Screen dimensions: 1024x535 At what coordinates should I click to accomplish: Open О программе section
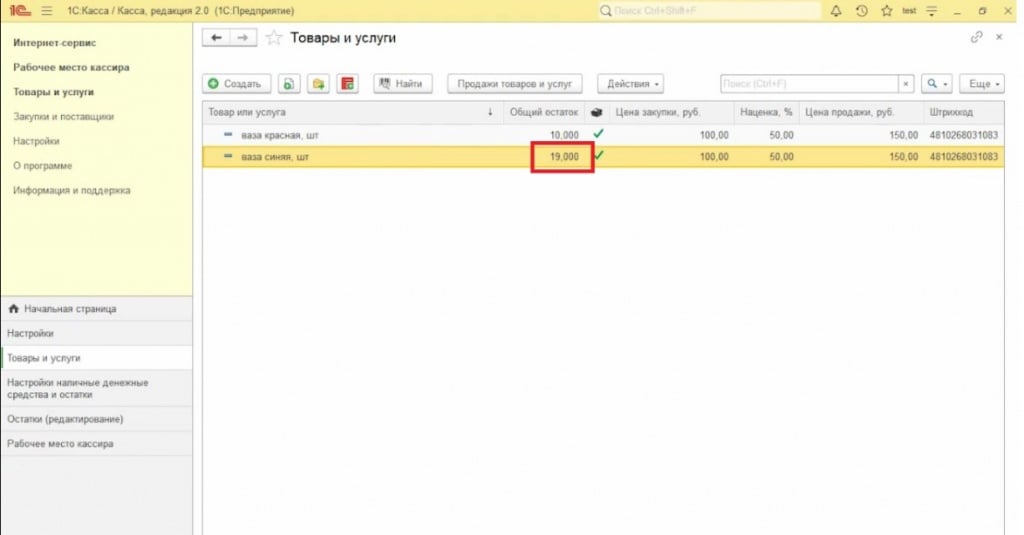coord(42,166)
